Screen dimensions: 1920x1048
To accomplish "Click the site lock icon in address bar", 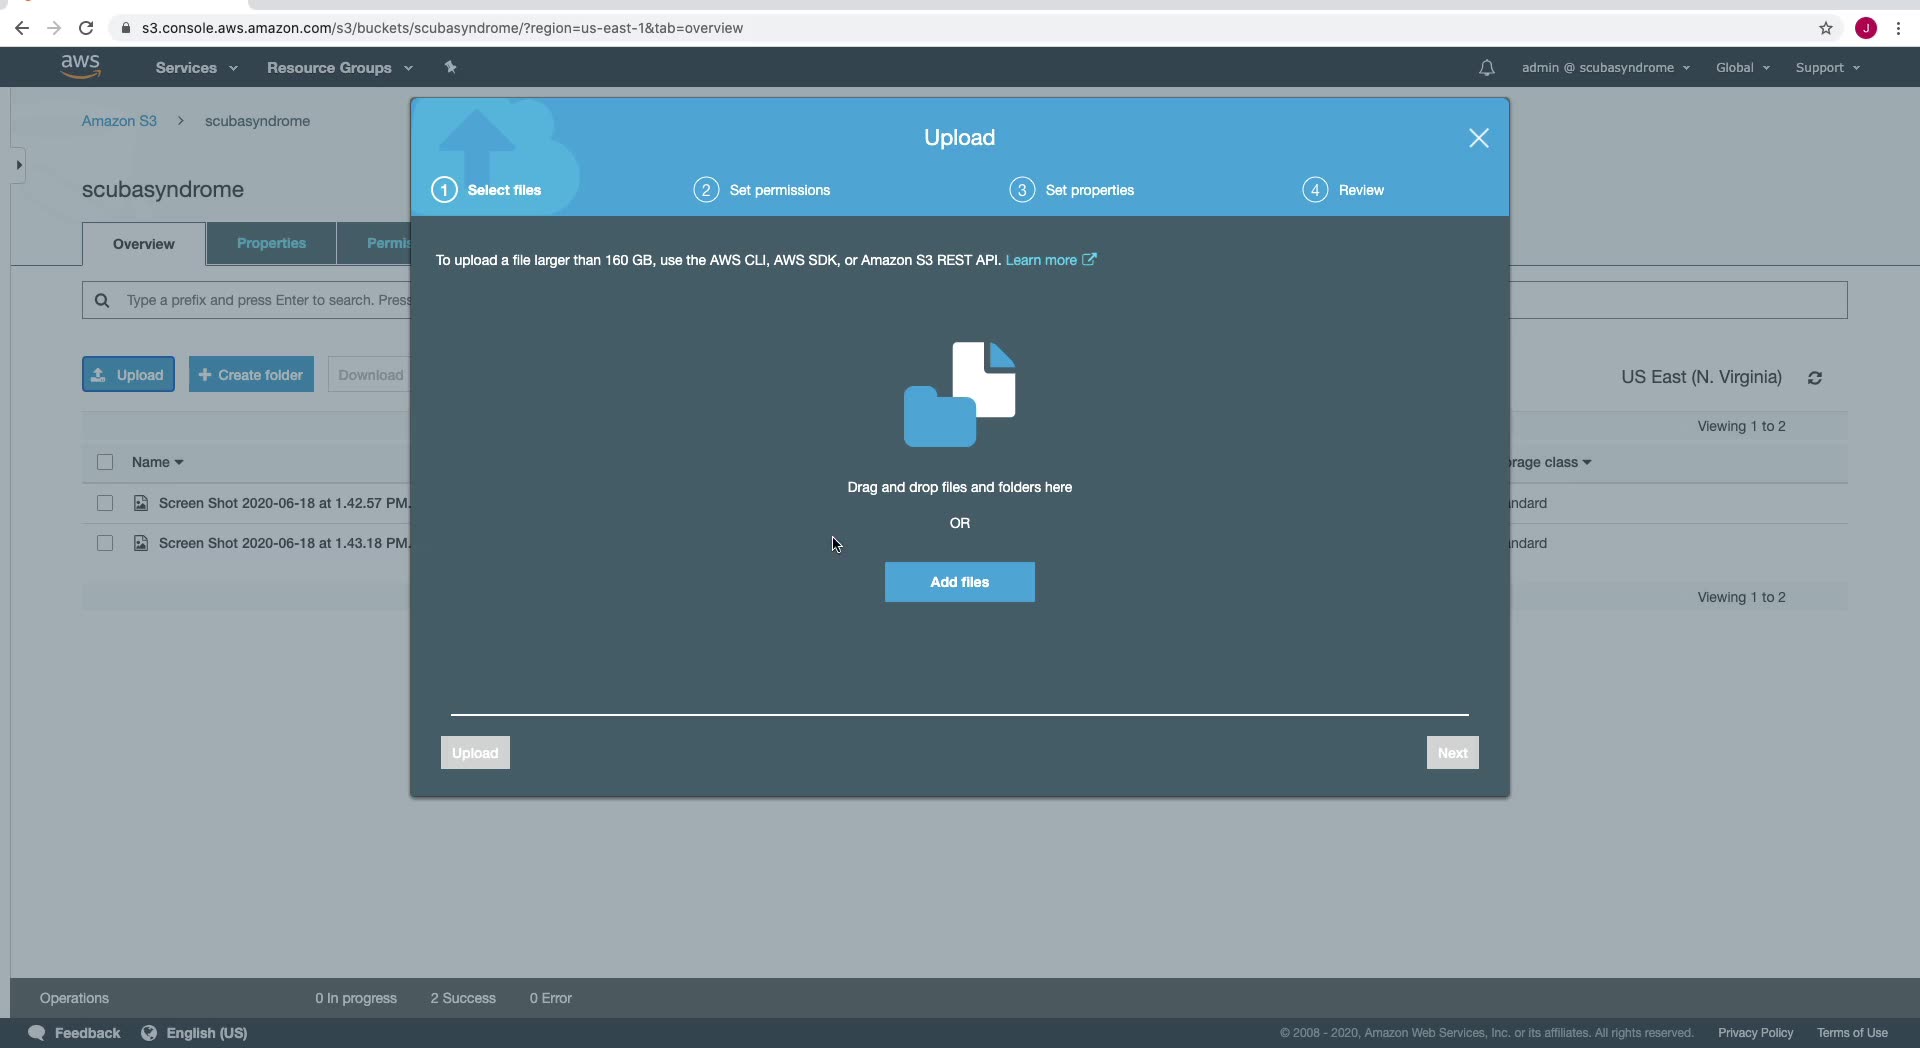I will [126, 28].
